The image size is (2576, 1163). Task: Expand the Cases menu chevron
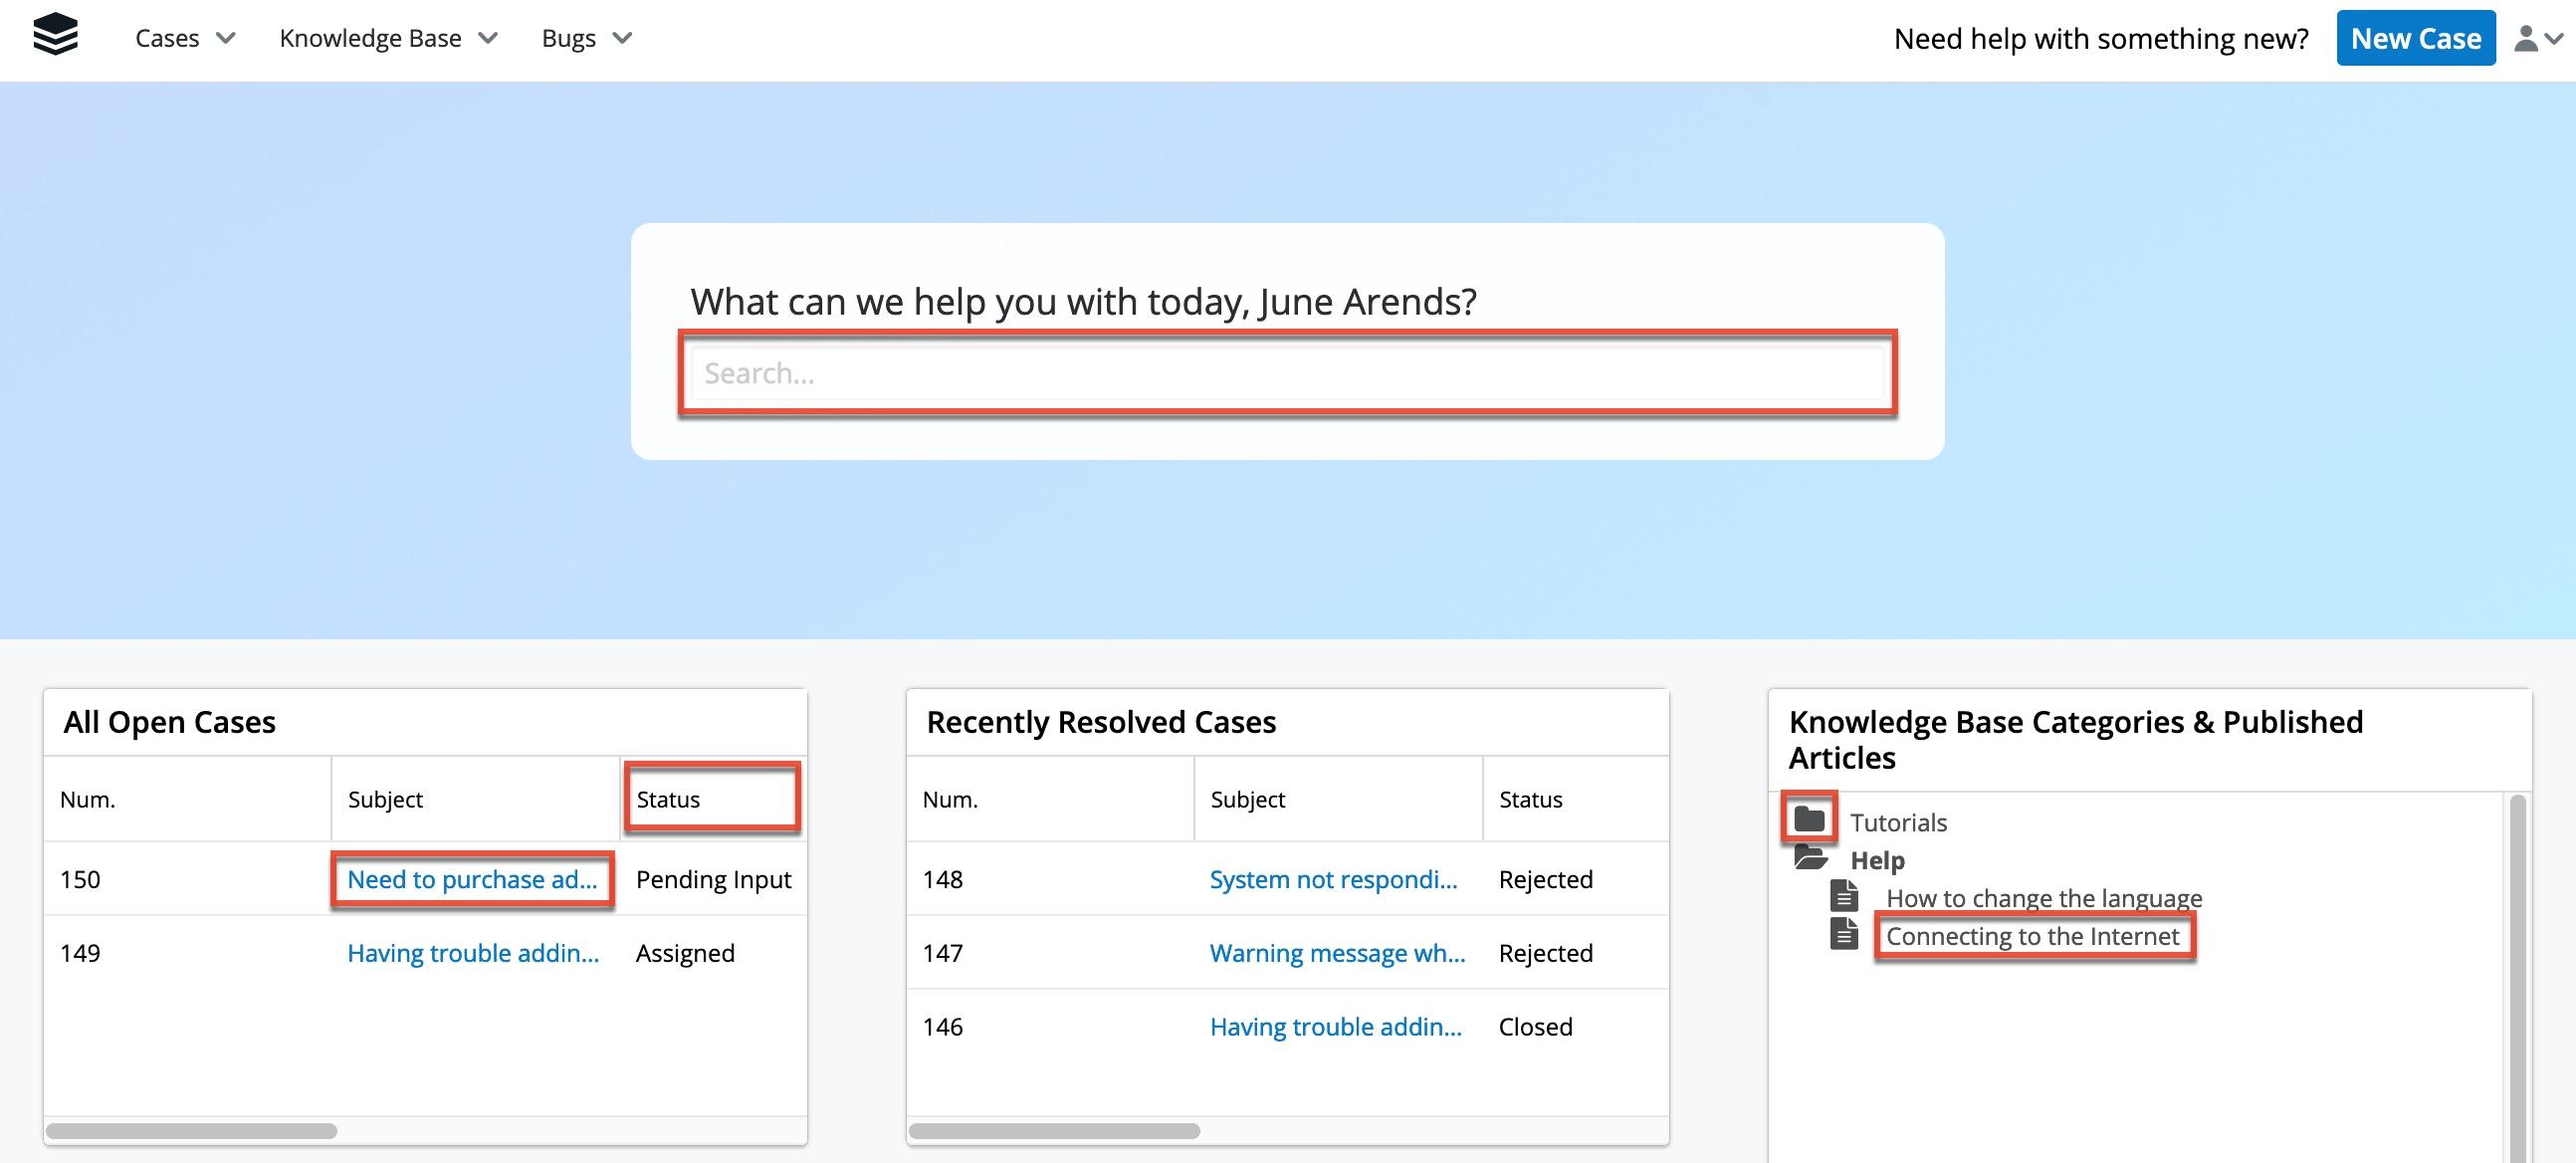point(226,39)
